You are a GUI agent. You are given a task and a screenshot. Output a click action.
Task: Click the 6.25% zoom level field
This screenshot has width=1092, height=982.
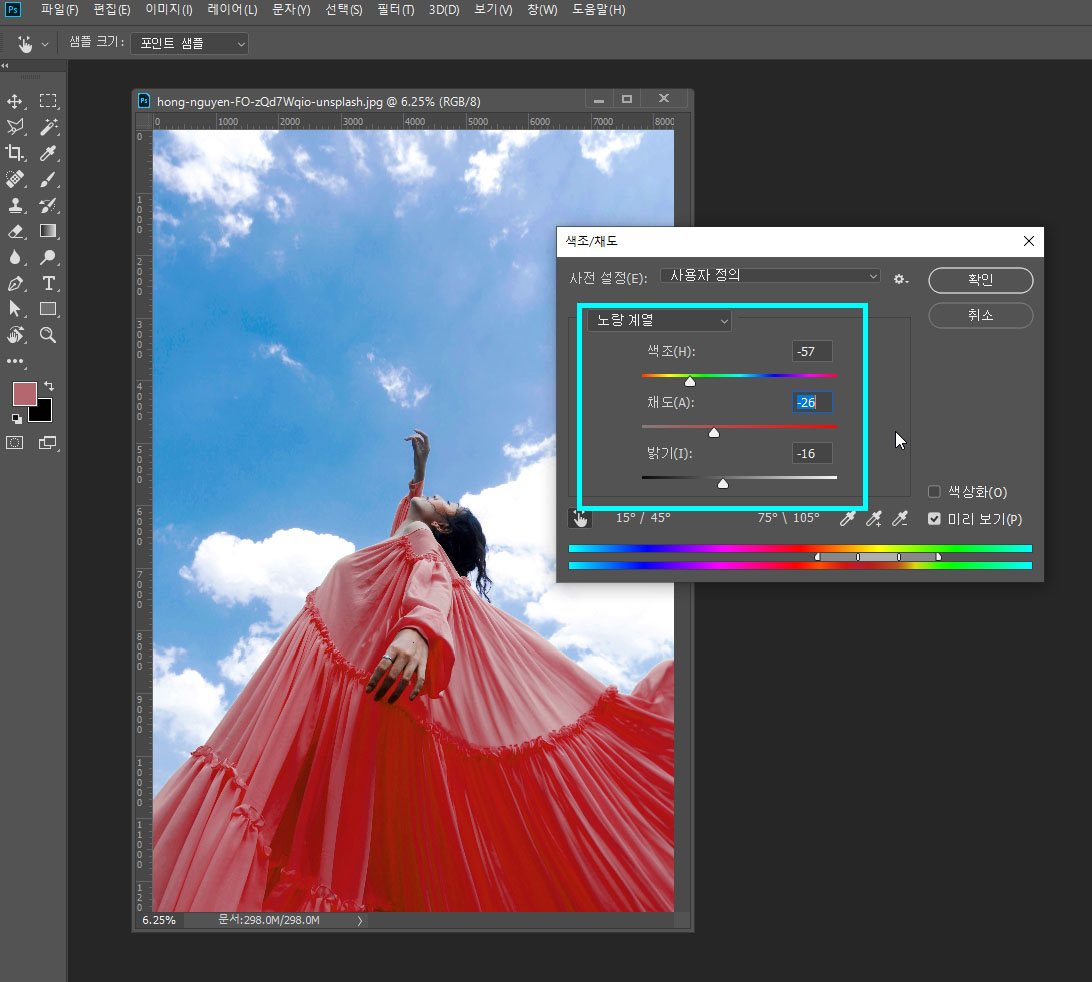point(159,921)
